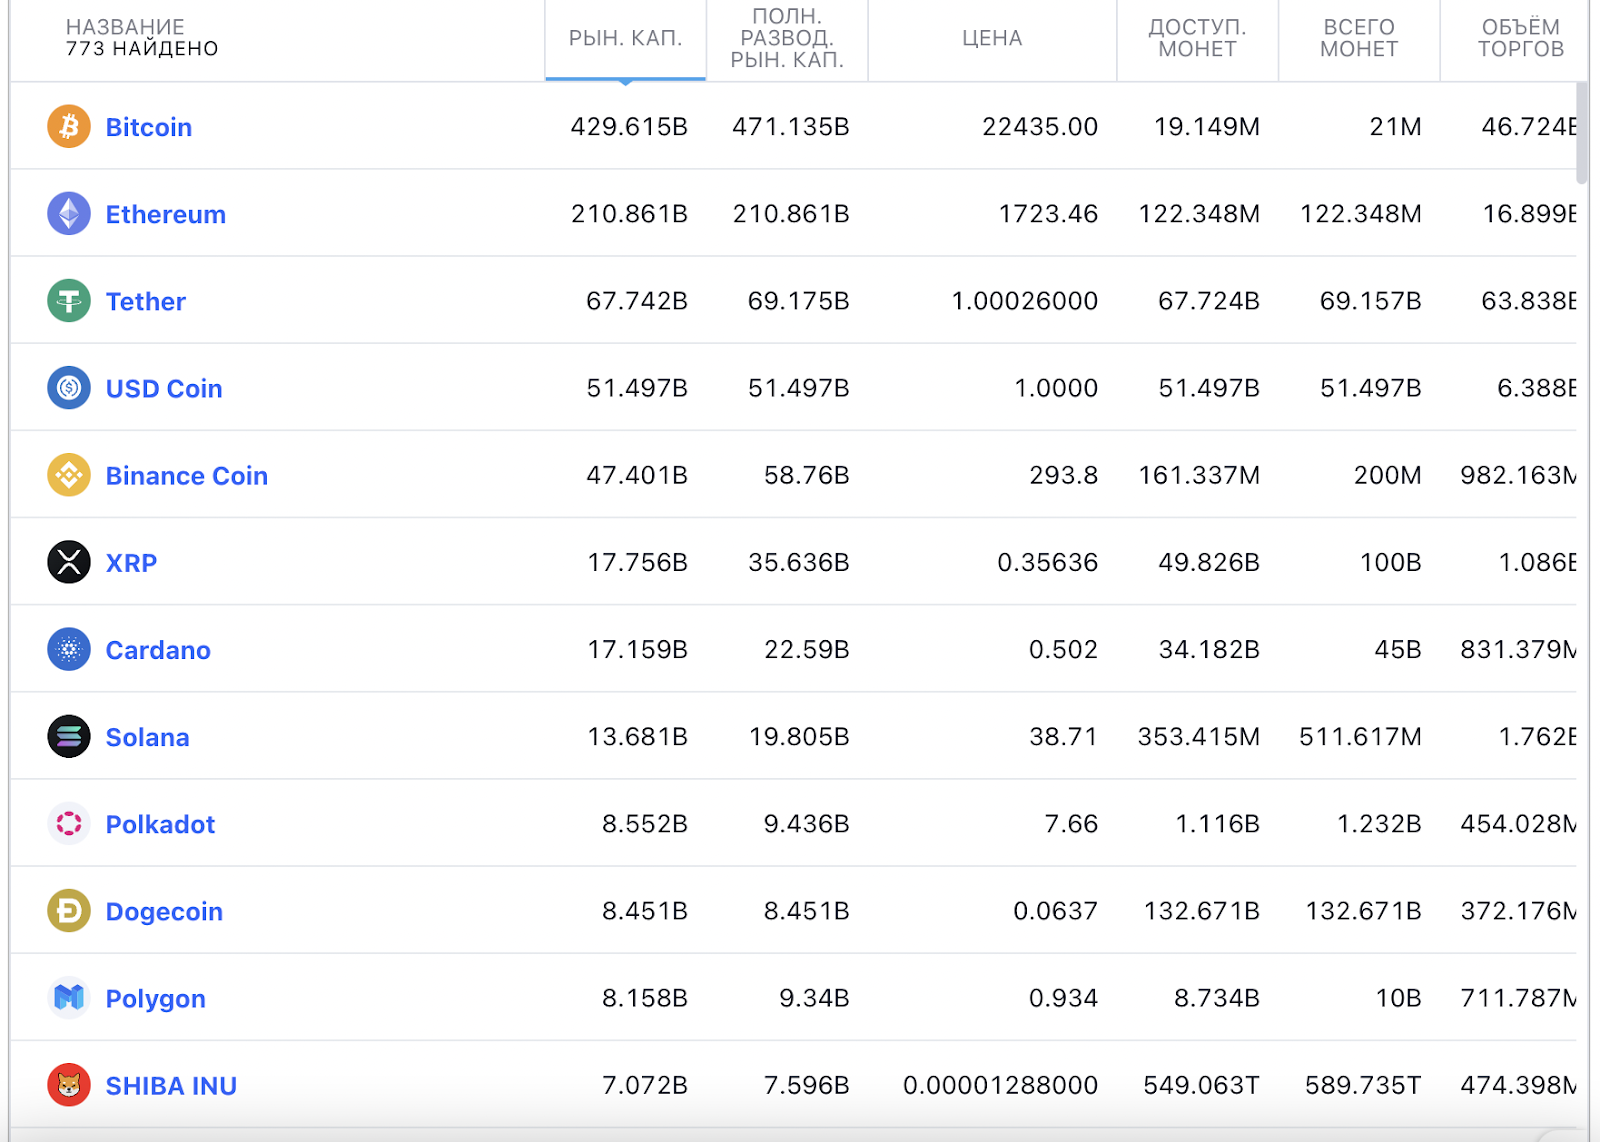Click XRP price 0.35636
Viewport: 1600px width, 1142px height.
pos(1048,563)
